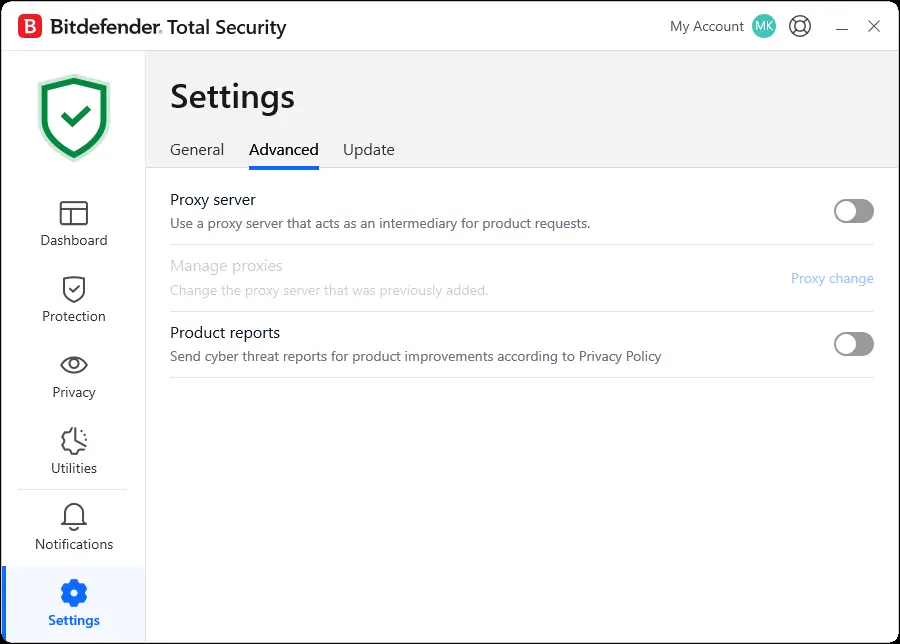Click the MK account avatar
900x644 pixels.
[763, 26]
